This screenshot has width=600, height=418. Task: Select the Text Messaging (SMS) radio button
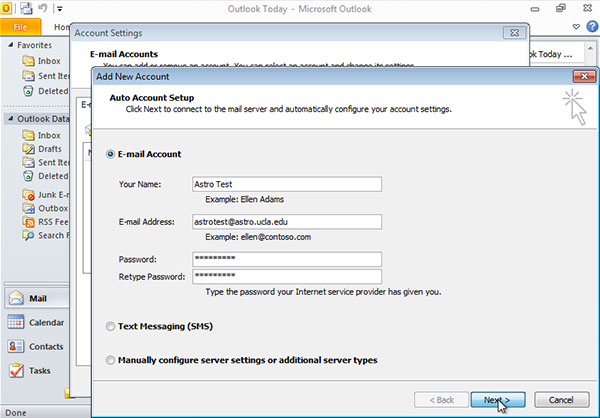click(x=110, y=326)
